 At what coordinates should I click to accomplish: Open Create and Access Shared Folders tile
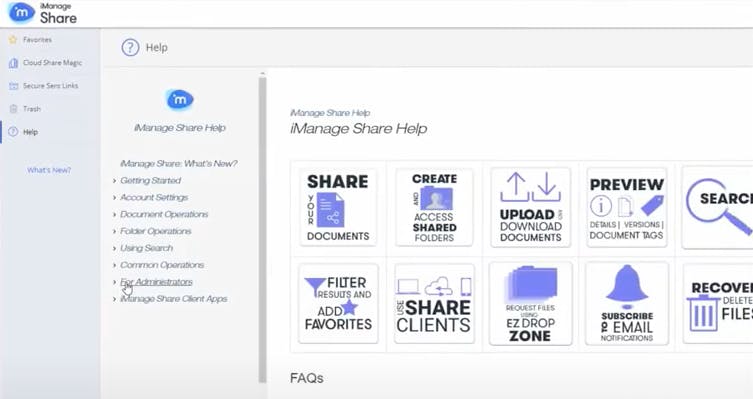(x=434, y=207)
